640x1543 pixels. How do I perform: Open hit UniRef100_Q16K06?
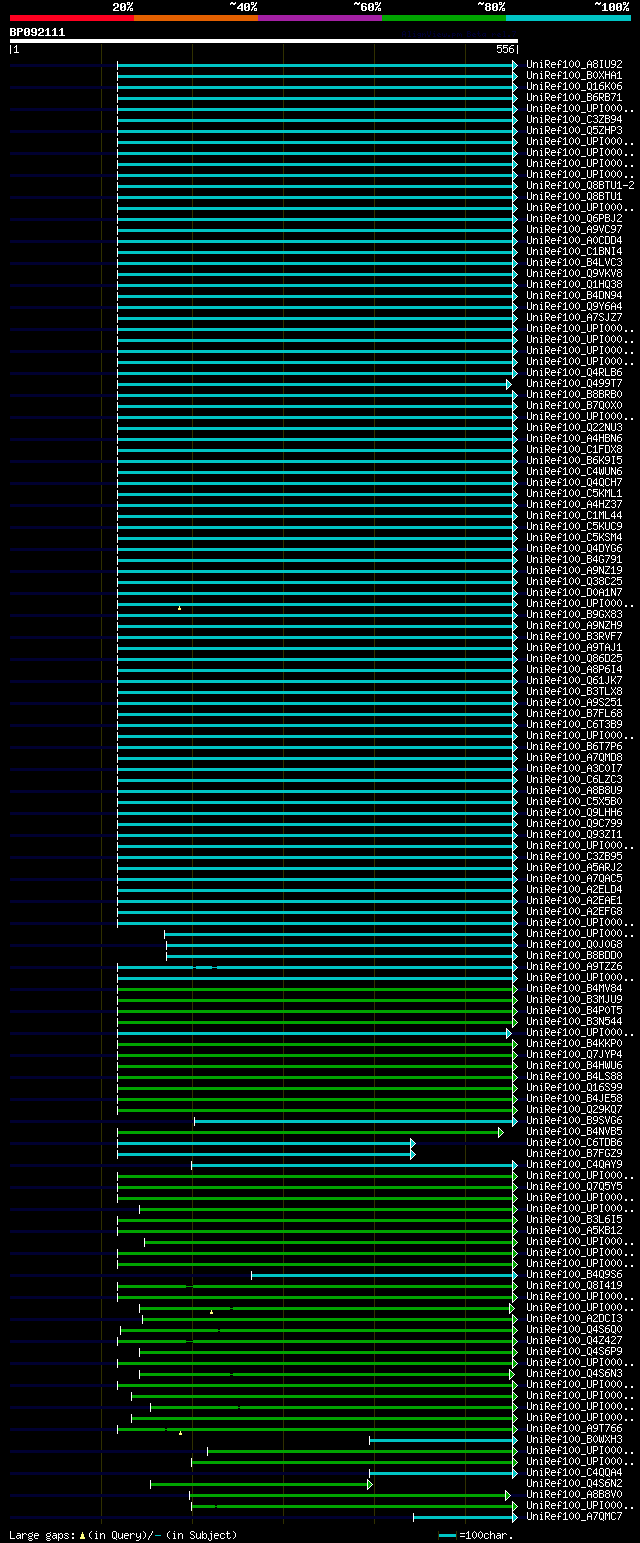pos(574,87)
